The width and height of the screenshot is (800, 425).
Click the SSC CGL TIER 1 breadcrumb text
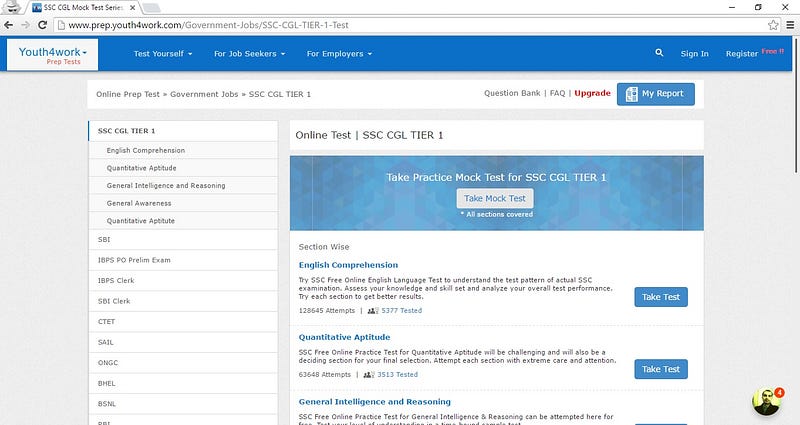point(280,94)
